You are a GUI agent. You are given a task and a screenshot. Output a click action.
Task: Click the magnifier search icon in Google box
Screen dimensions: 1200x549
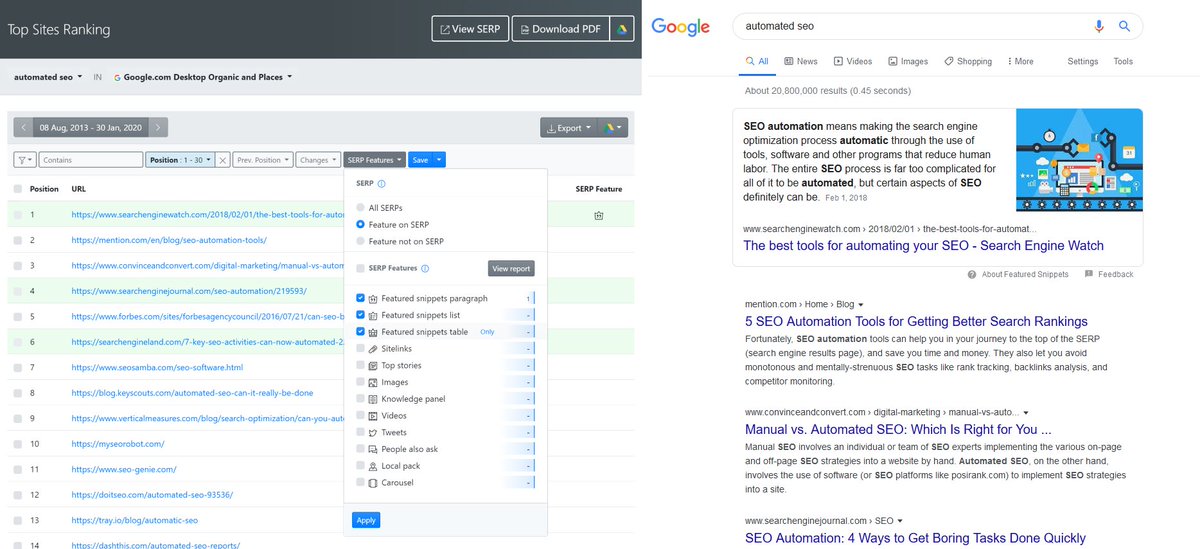tap(1124, 27)
